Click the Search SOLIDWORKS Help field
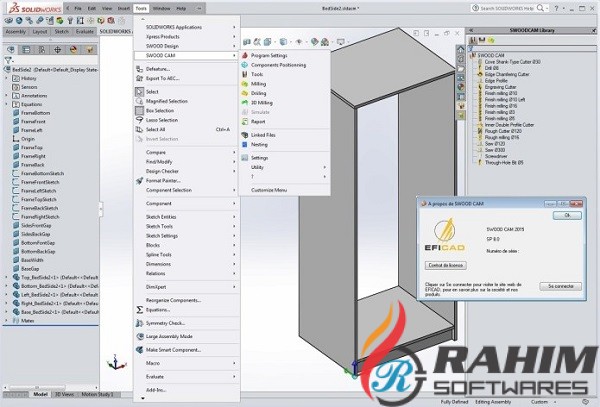600x407 pixels. coord(507,8)
